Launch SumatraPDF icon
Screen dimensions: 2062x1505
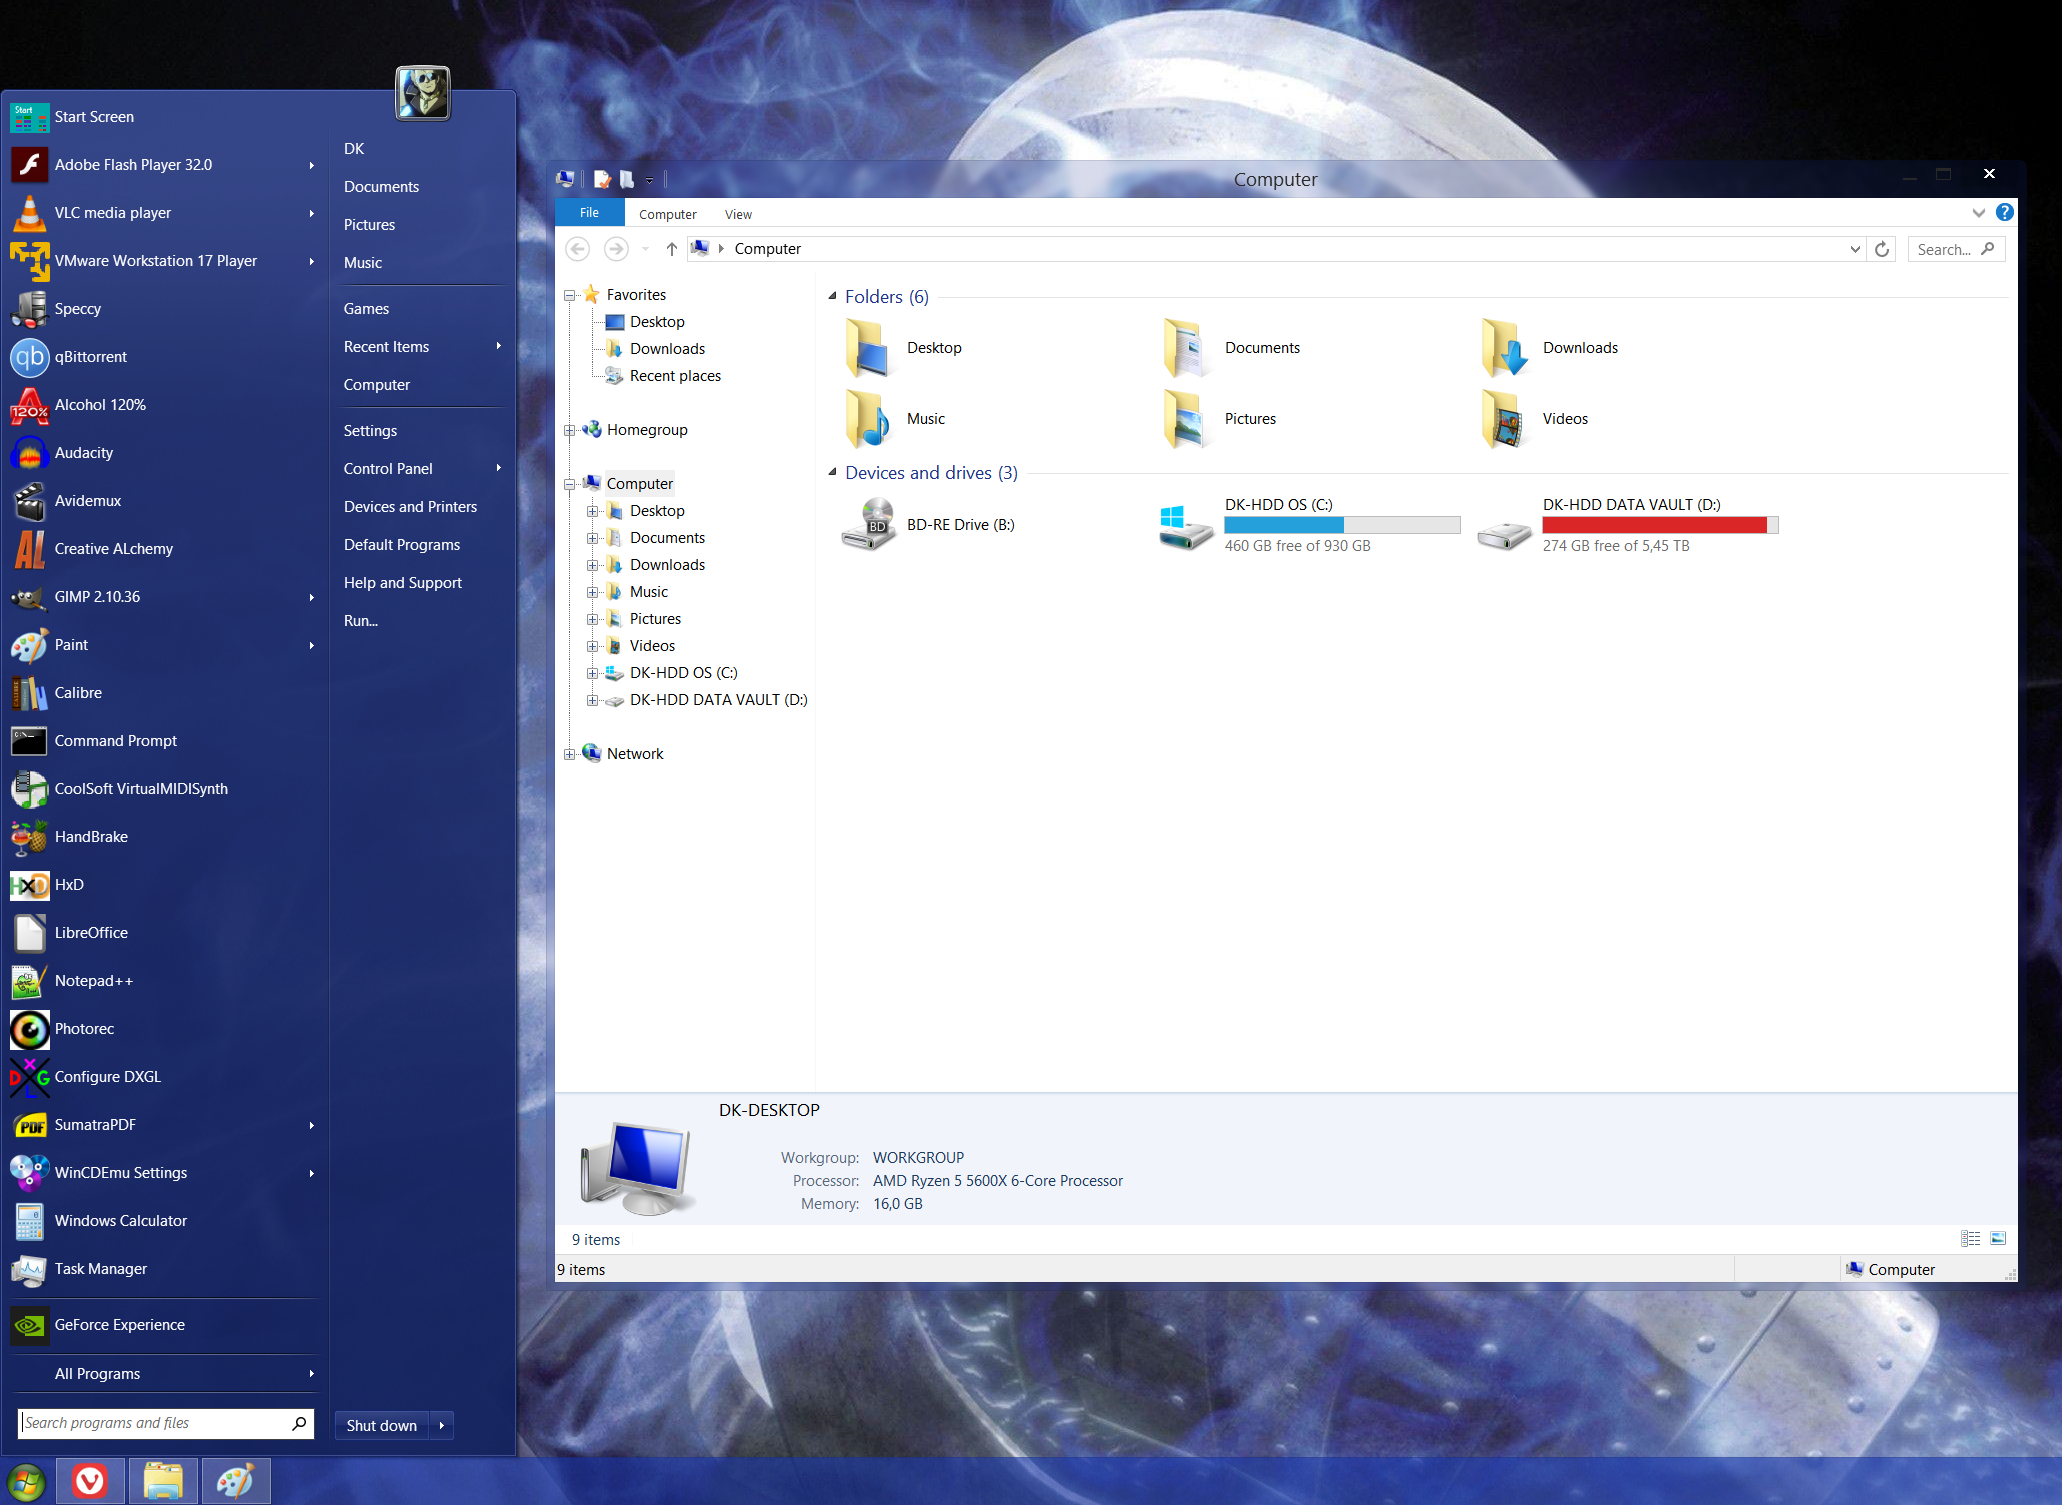[x=29, y=1125]
